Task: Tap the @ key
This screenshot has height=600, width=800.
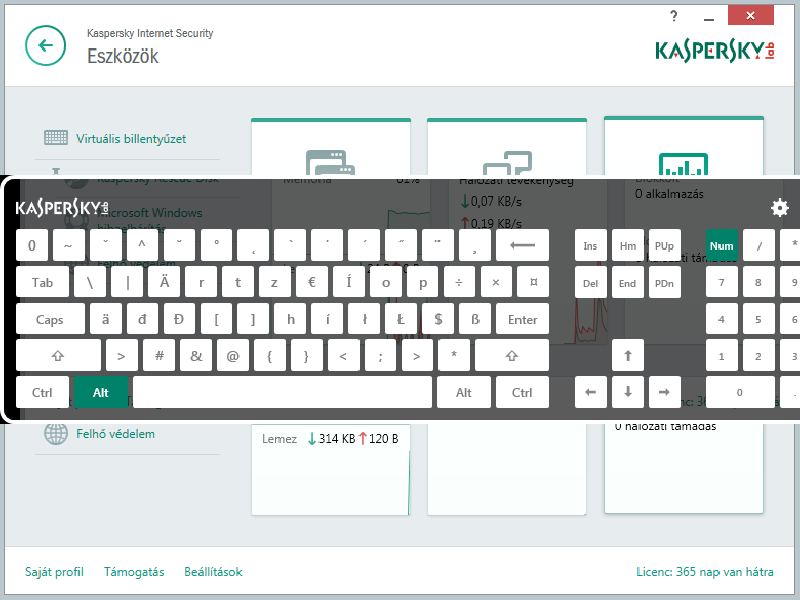Action: pyautogui.click(x=233, y=356)
